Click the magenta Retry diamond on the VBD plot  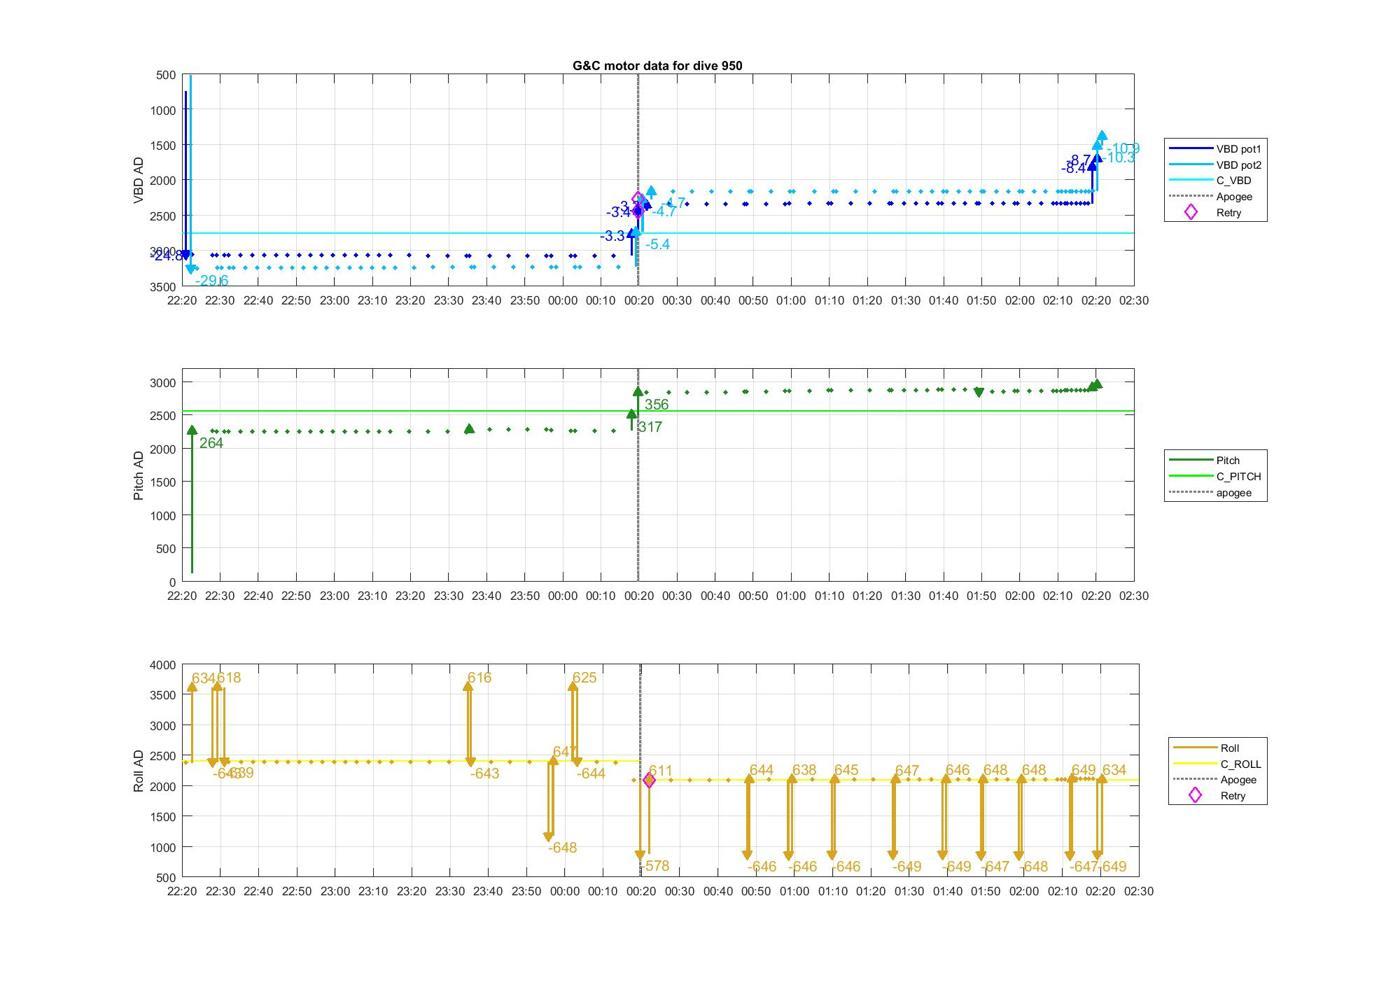(x=638, y=201)
